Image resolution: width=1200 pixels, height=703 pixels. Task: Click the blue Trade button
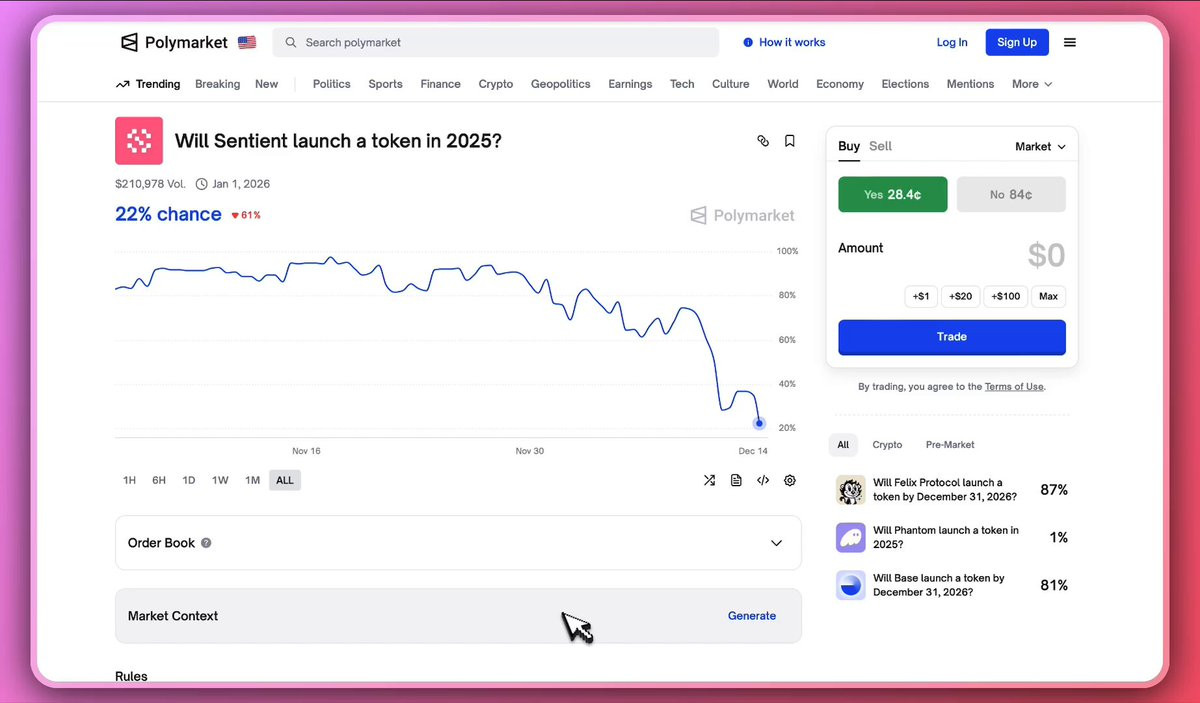(x=952, y=337)
